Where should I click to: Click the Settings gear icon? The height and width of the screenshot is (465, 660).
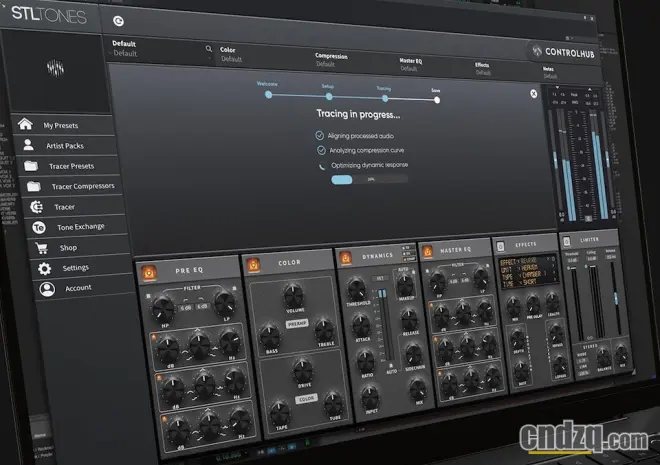[x=44, y=268]
